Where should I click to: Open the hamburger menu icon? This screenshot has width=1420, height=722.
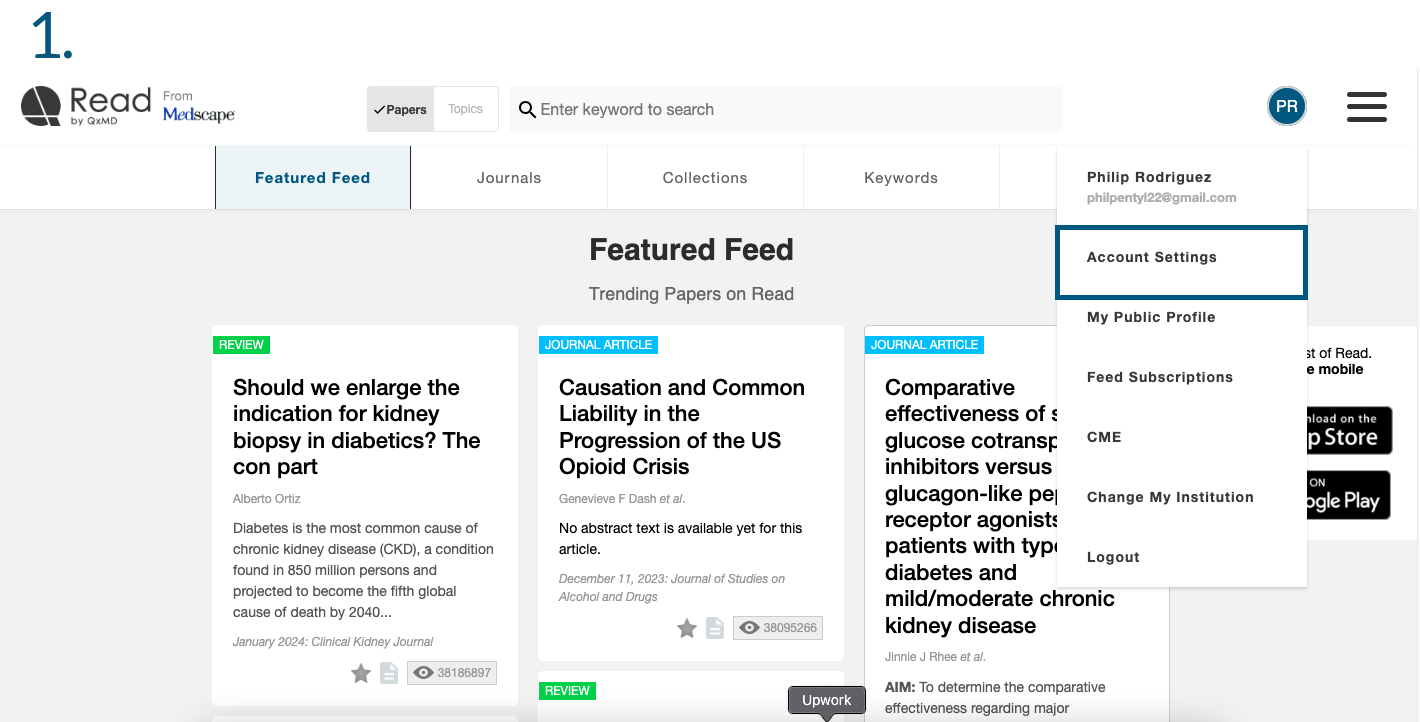point(1366,107)
